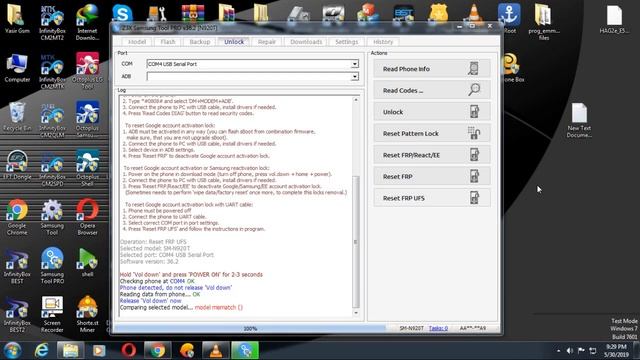The image size is (640, 360).
Task: Open Yasir Gsm desktop folder
Action: (x=17, y=19)
